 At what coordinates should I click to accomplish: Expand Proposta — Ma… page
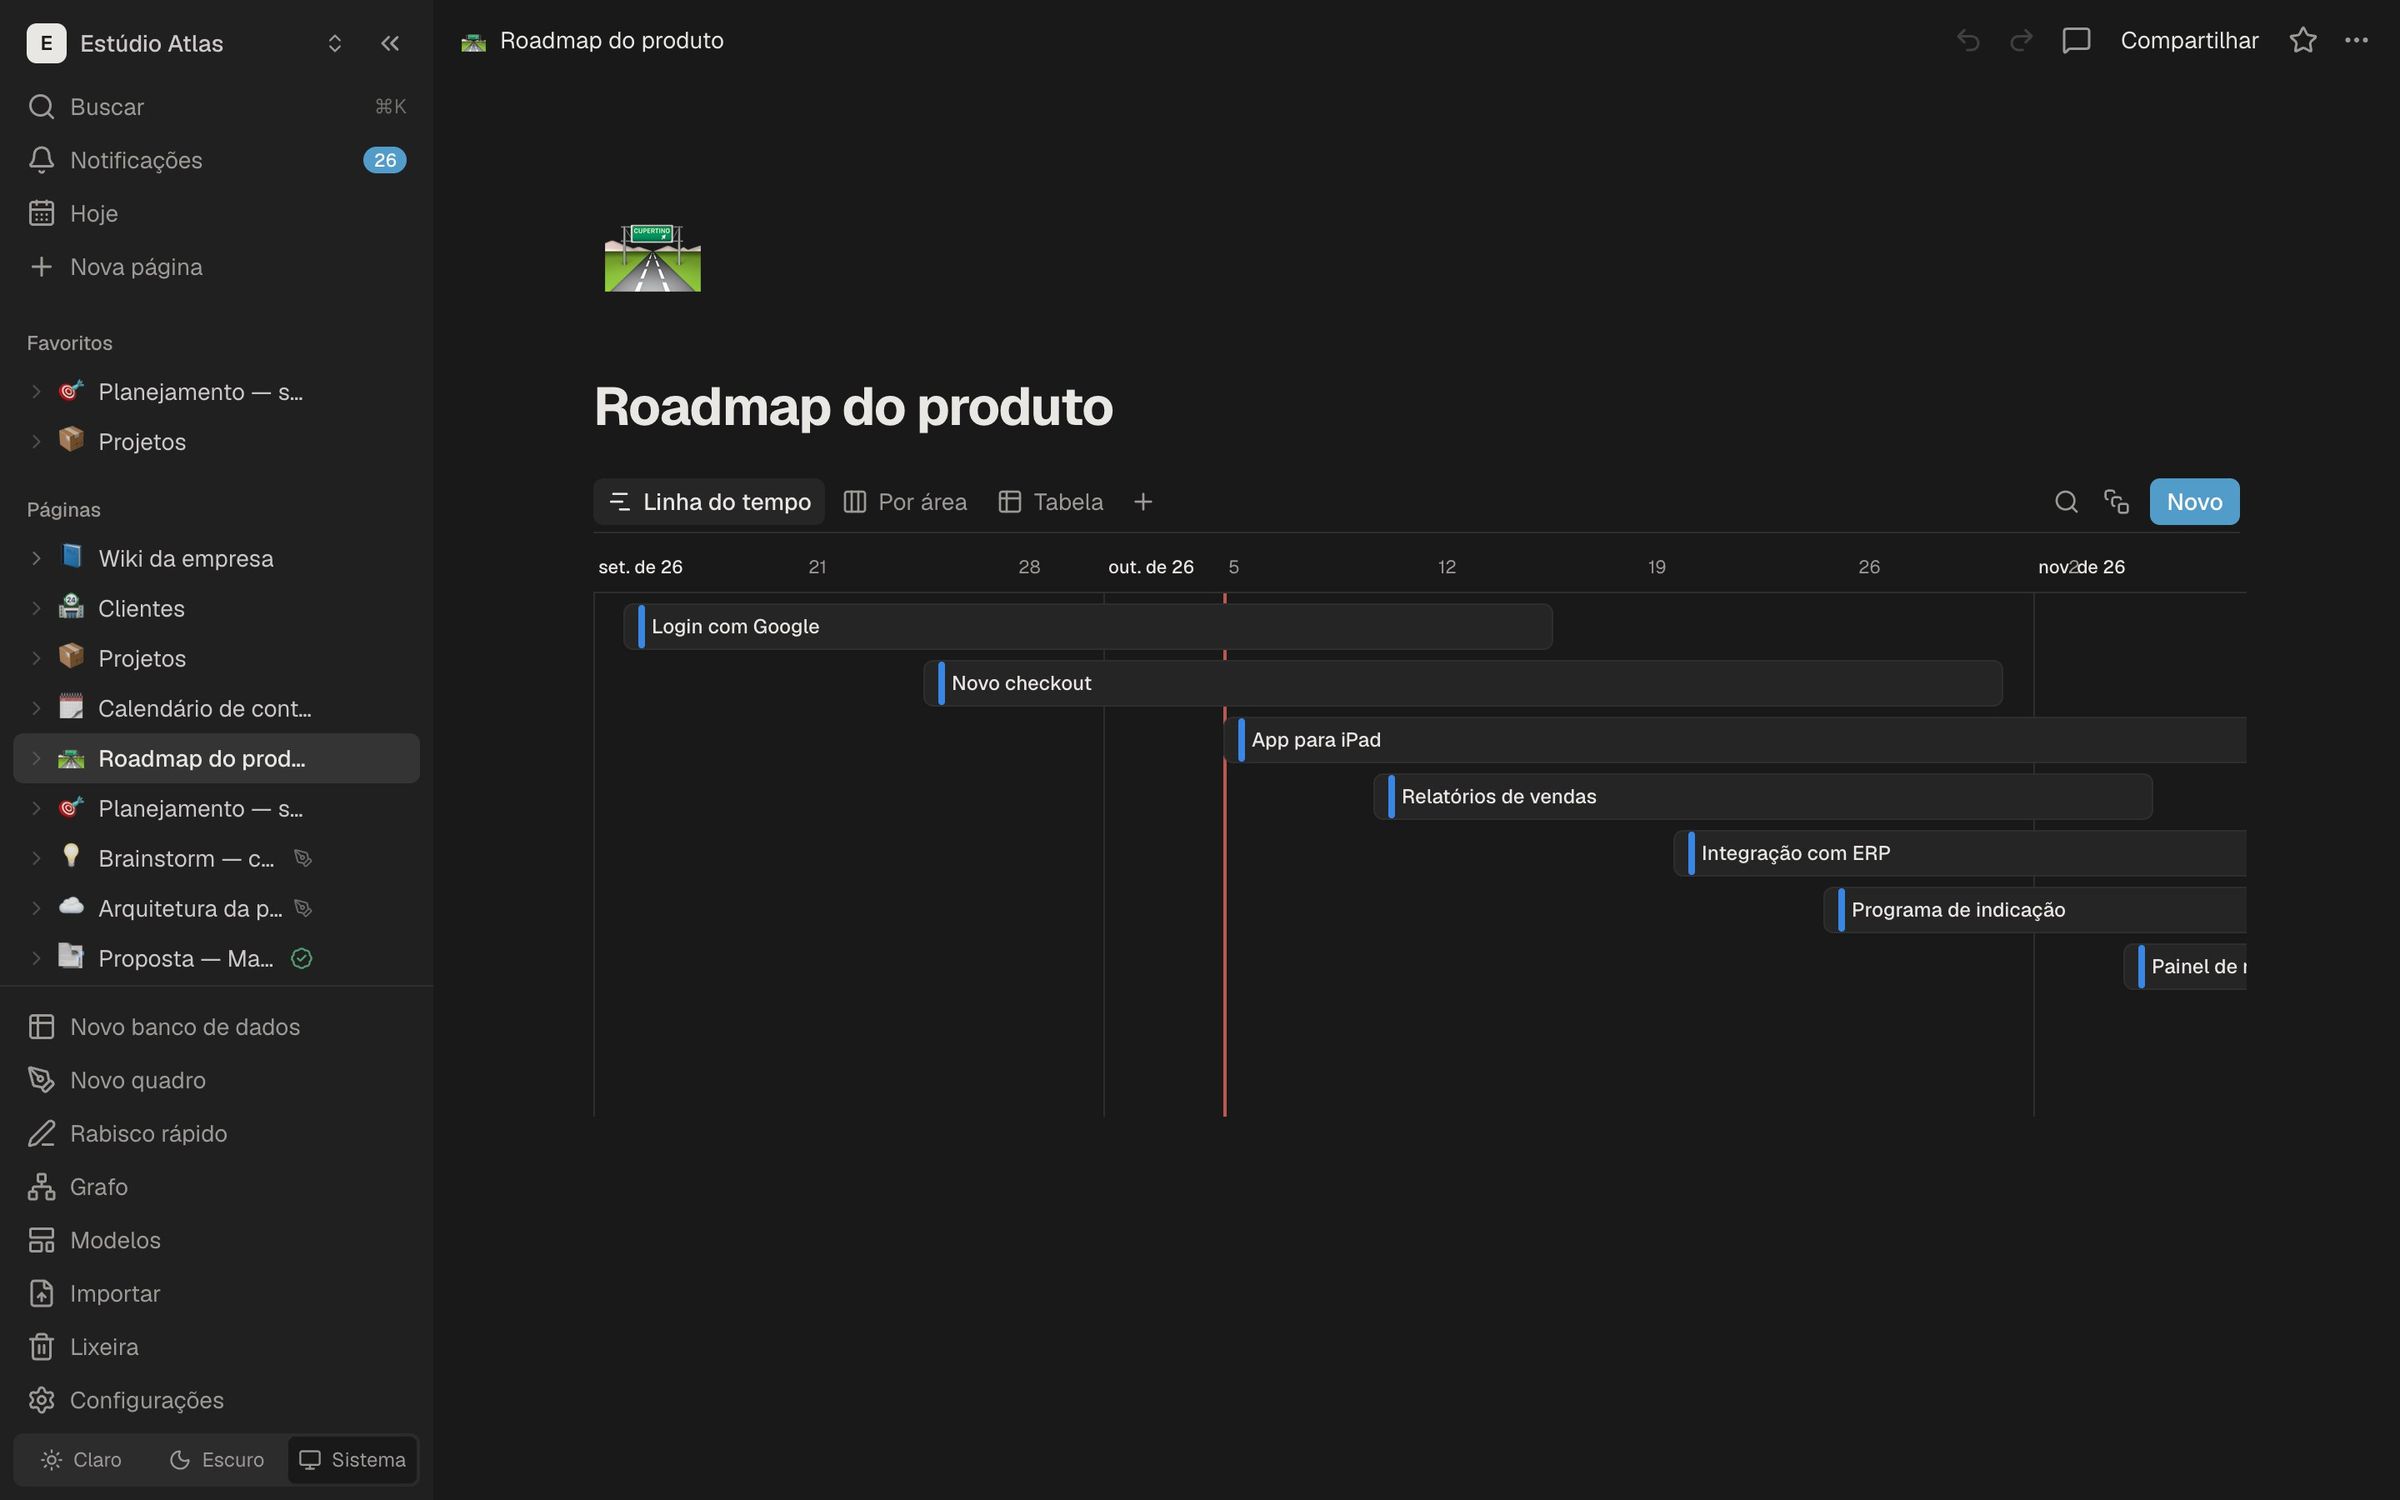point(36,959)
